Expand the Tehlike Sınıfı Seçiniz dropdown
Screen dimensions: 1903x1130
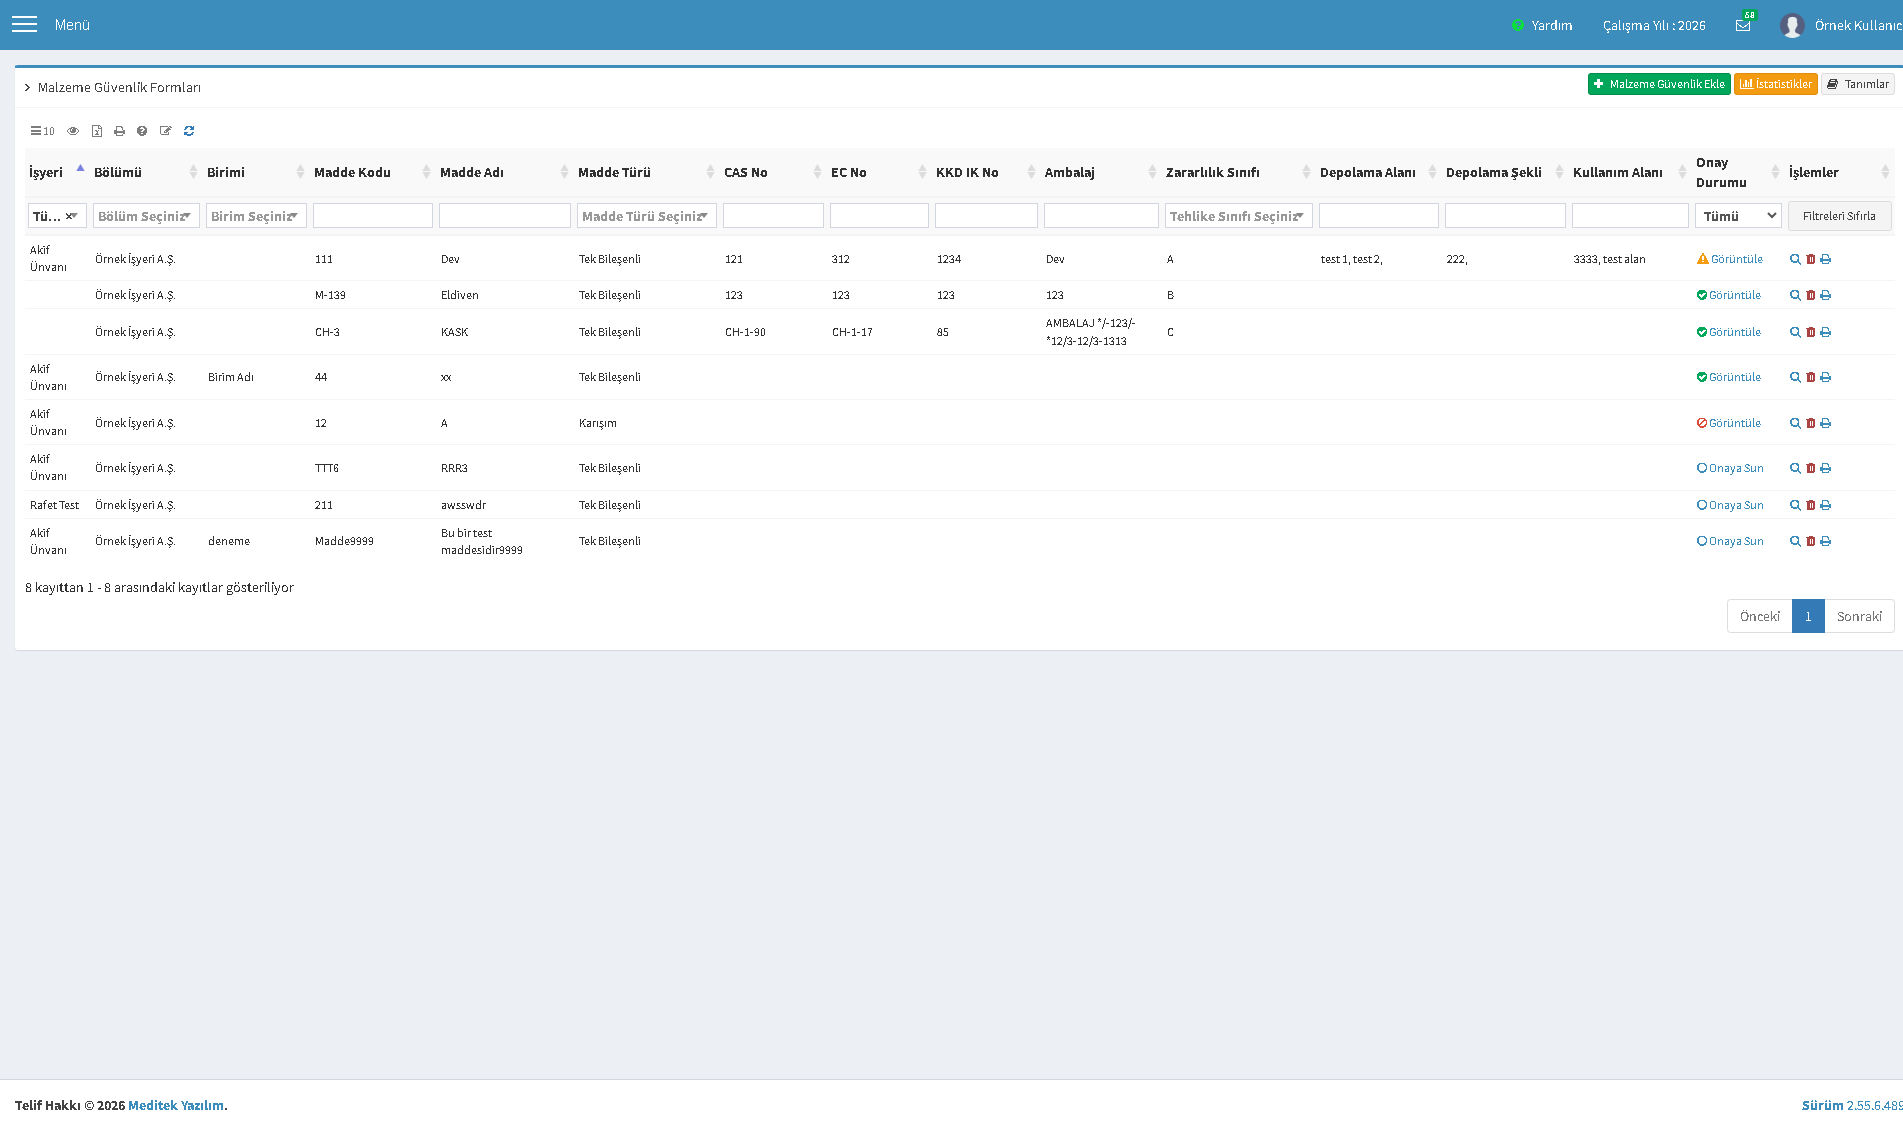[x=1238, y=216]
